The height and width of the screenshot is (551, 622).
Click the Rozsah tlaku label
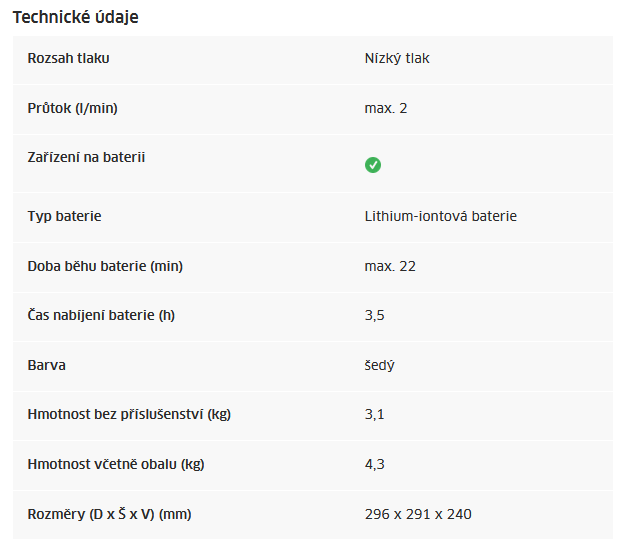coord(68,58)
